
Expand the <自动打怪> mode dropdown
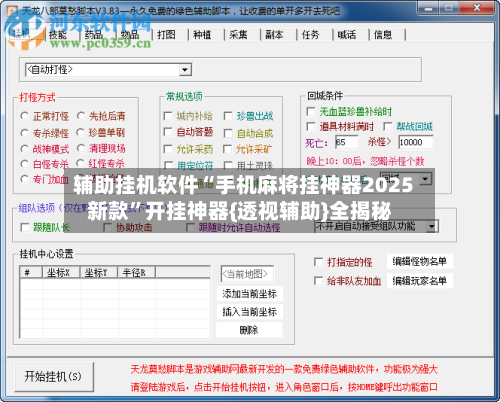pyautogui.click(x=184, y=70)
